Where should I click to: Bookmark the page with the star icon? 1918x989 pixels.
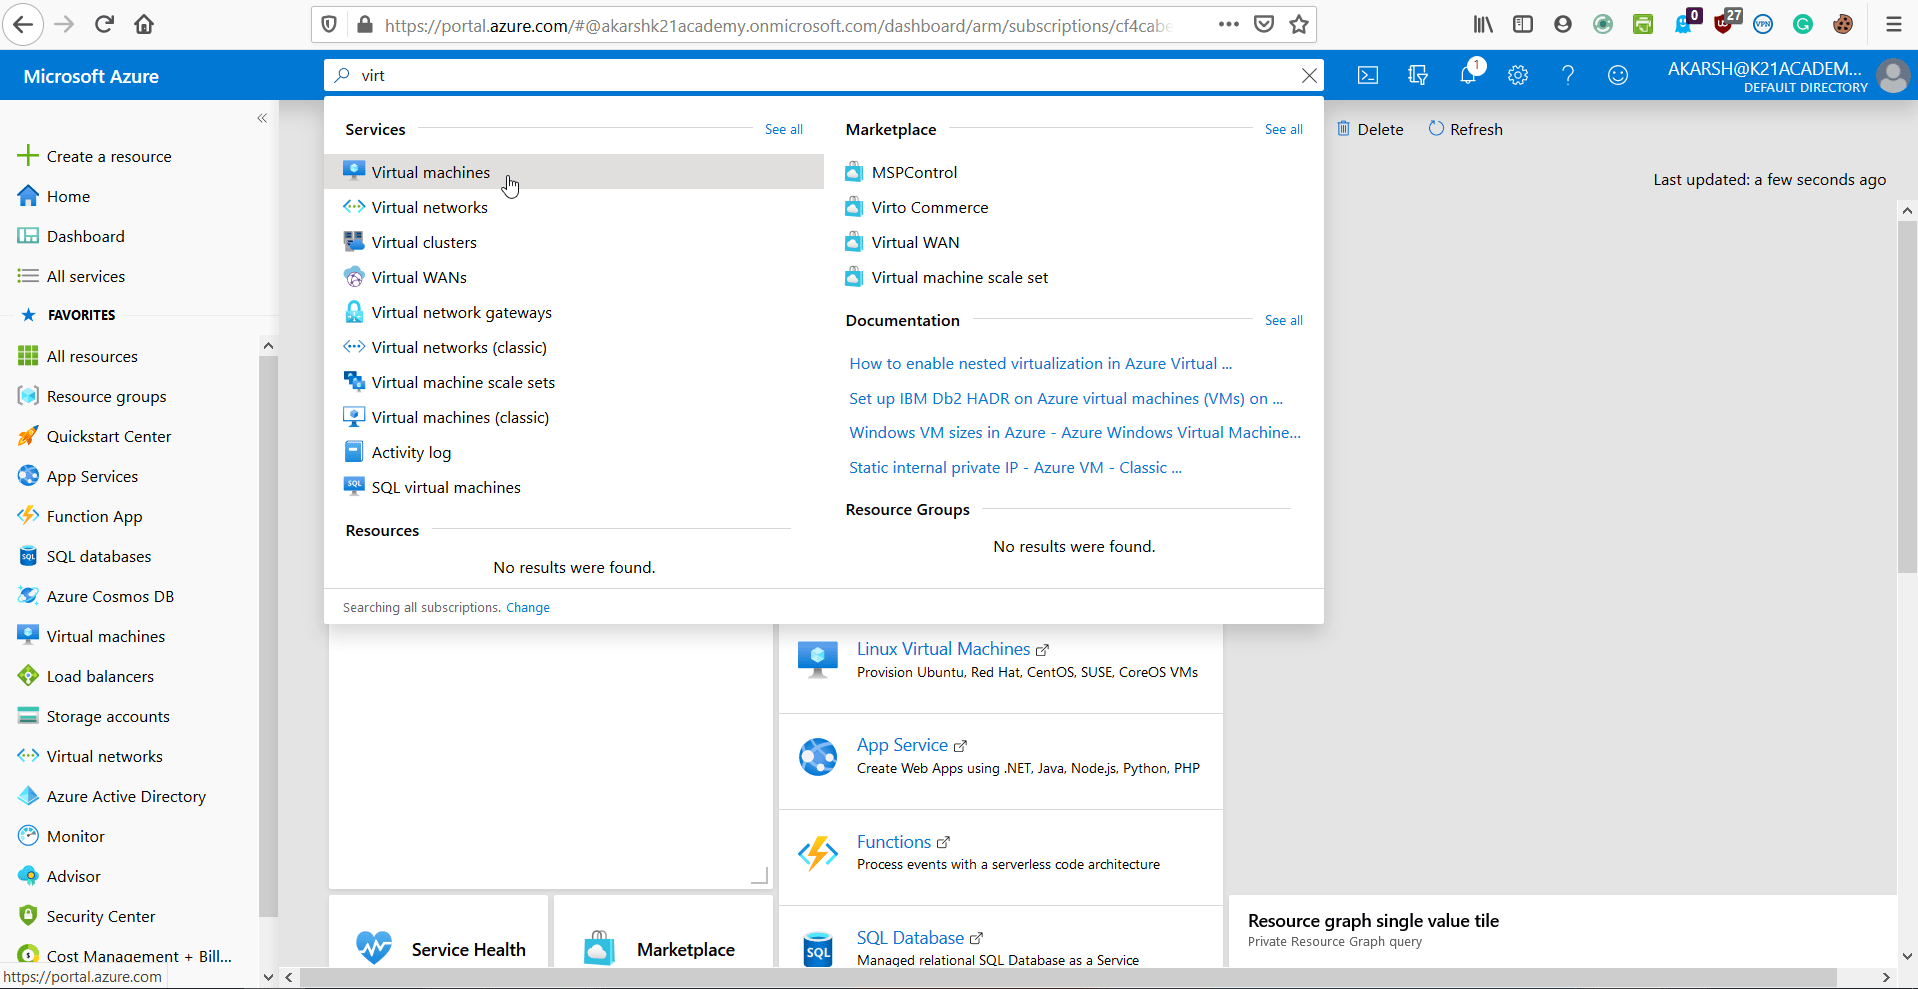1298,24
